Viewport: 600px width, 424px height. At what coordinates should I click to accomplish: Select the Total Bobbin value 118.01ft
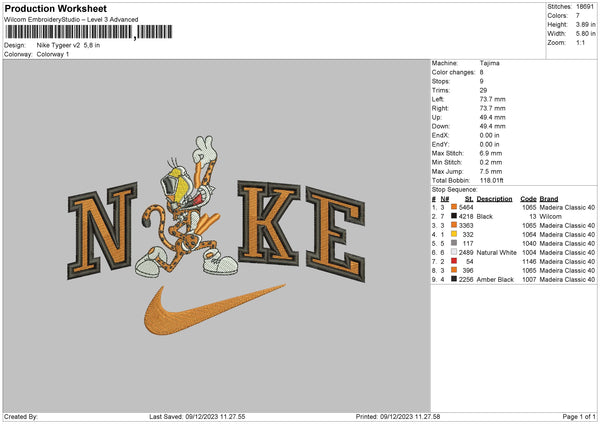click(x=492, y=180)
